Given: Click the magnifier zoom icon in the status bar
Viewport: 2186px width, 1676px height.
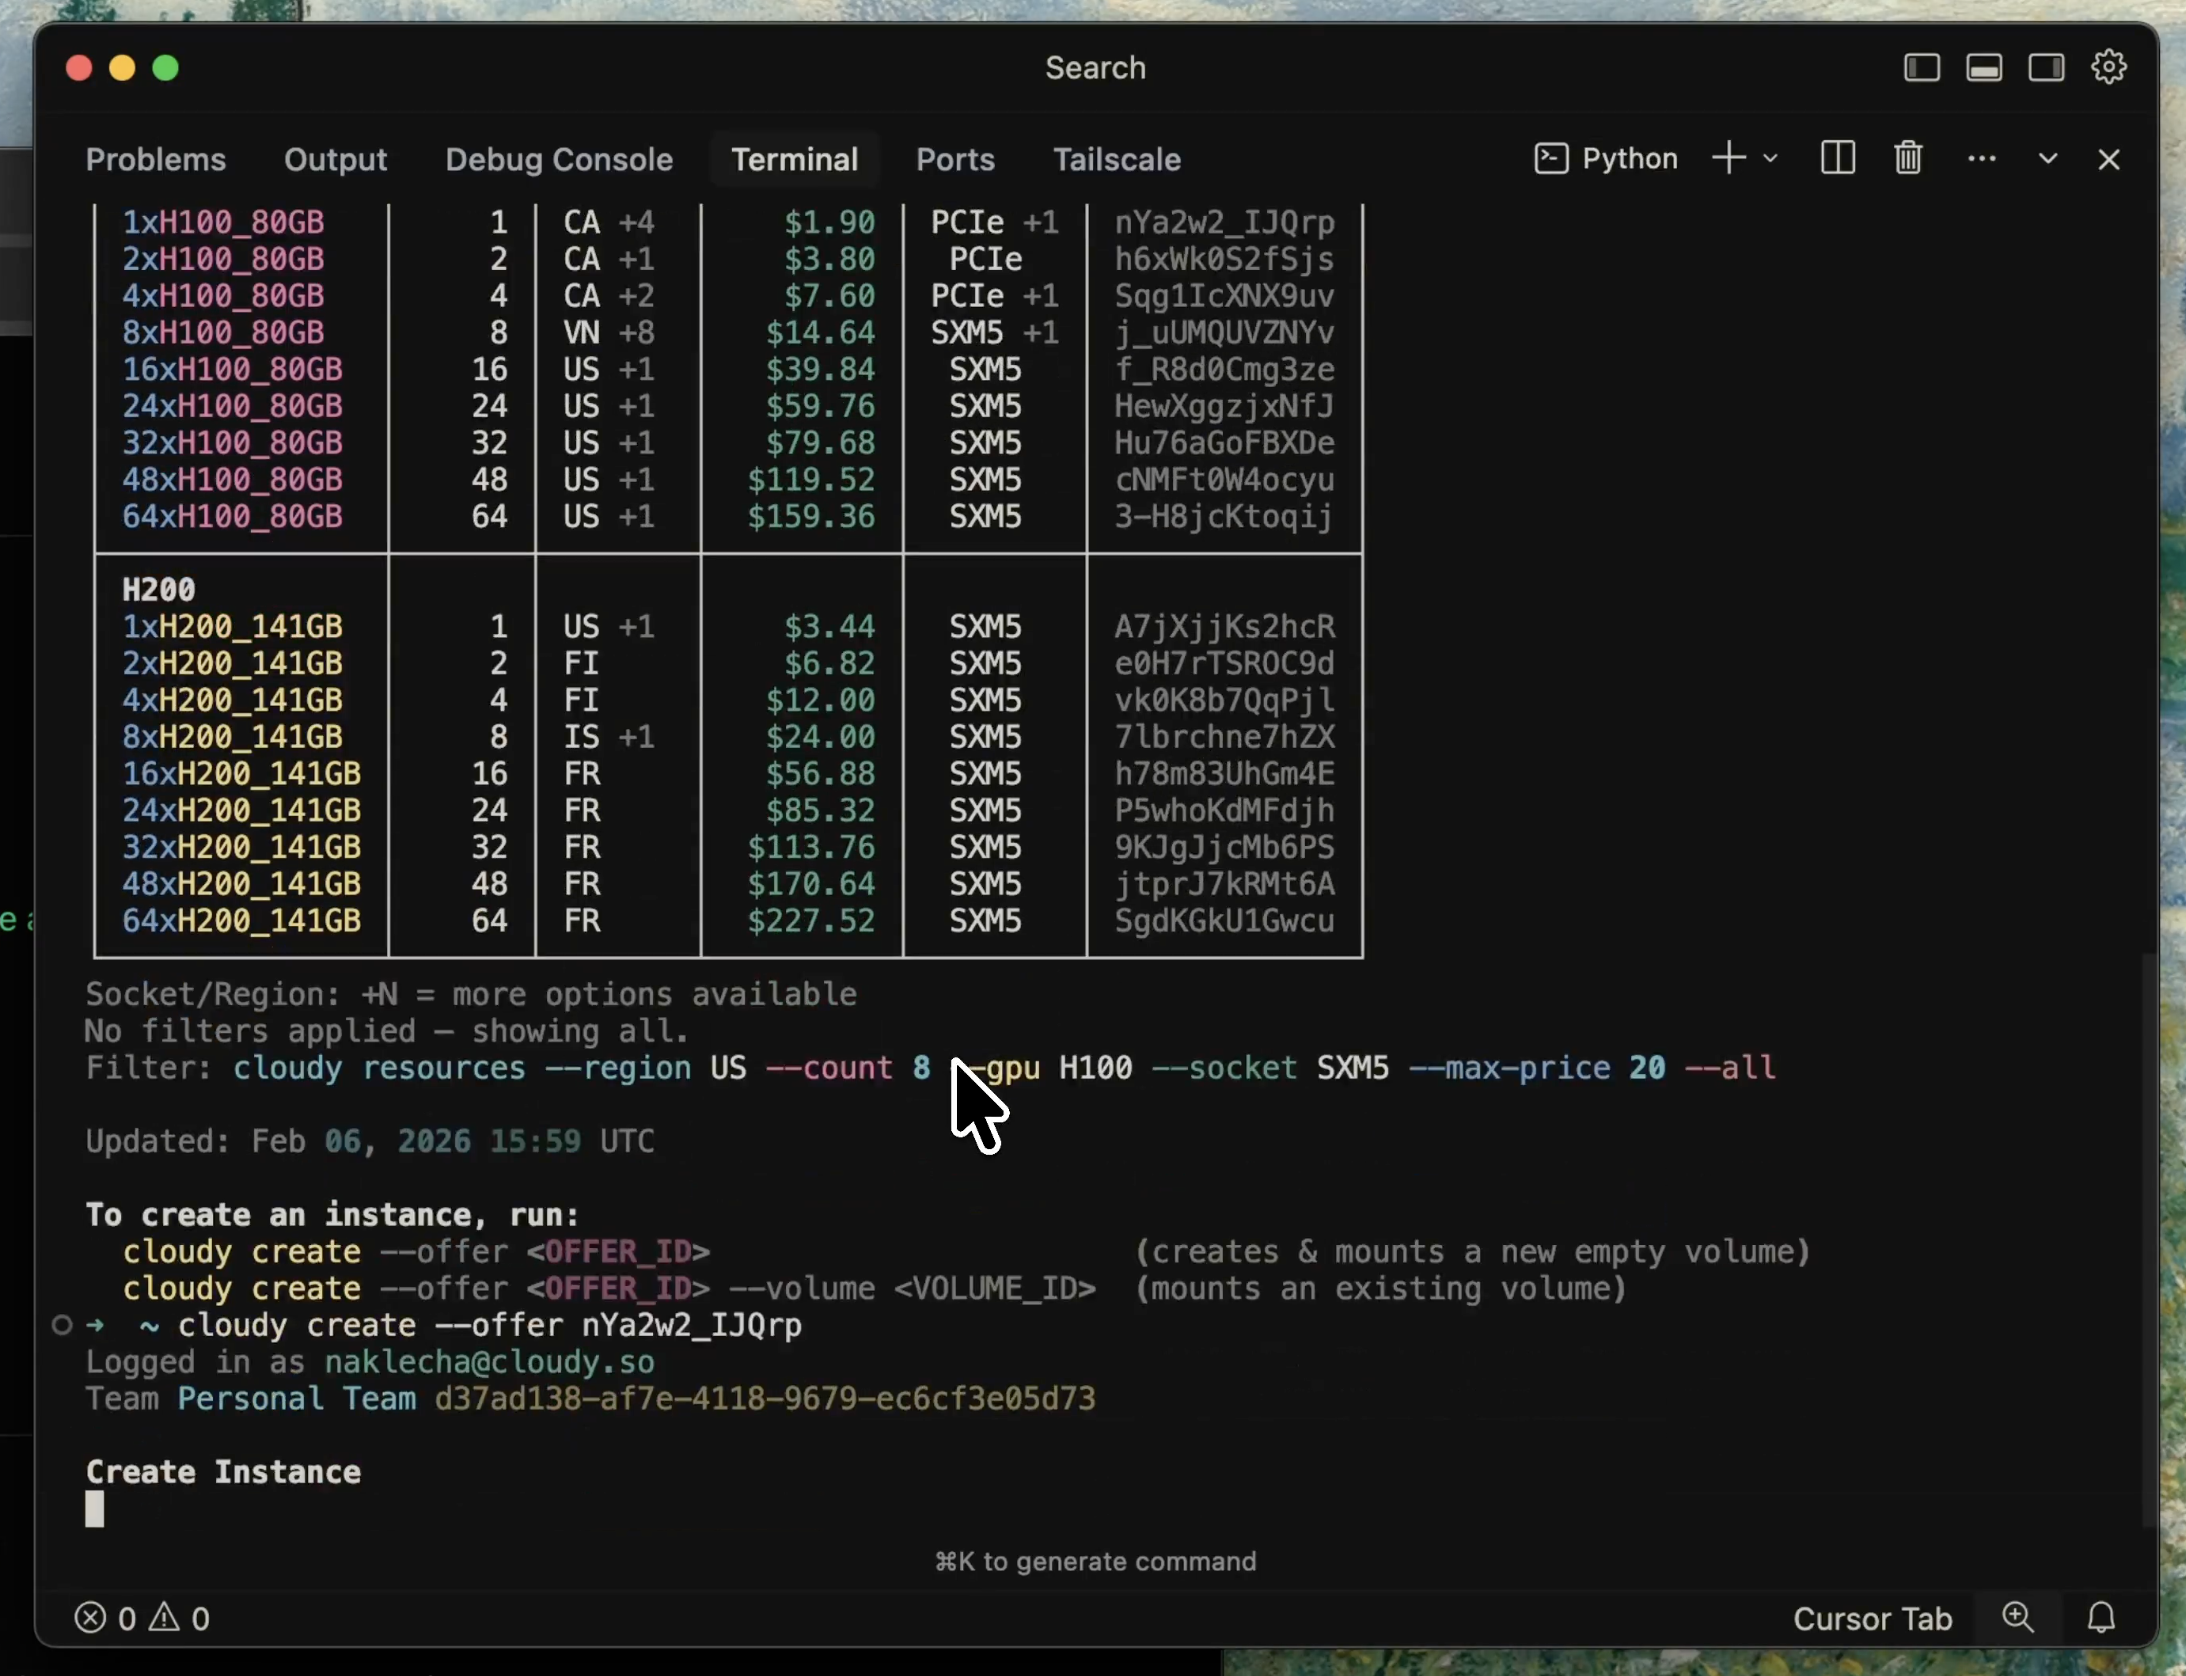Looking at the screenshot, I should [2018, 1617].
